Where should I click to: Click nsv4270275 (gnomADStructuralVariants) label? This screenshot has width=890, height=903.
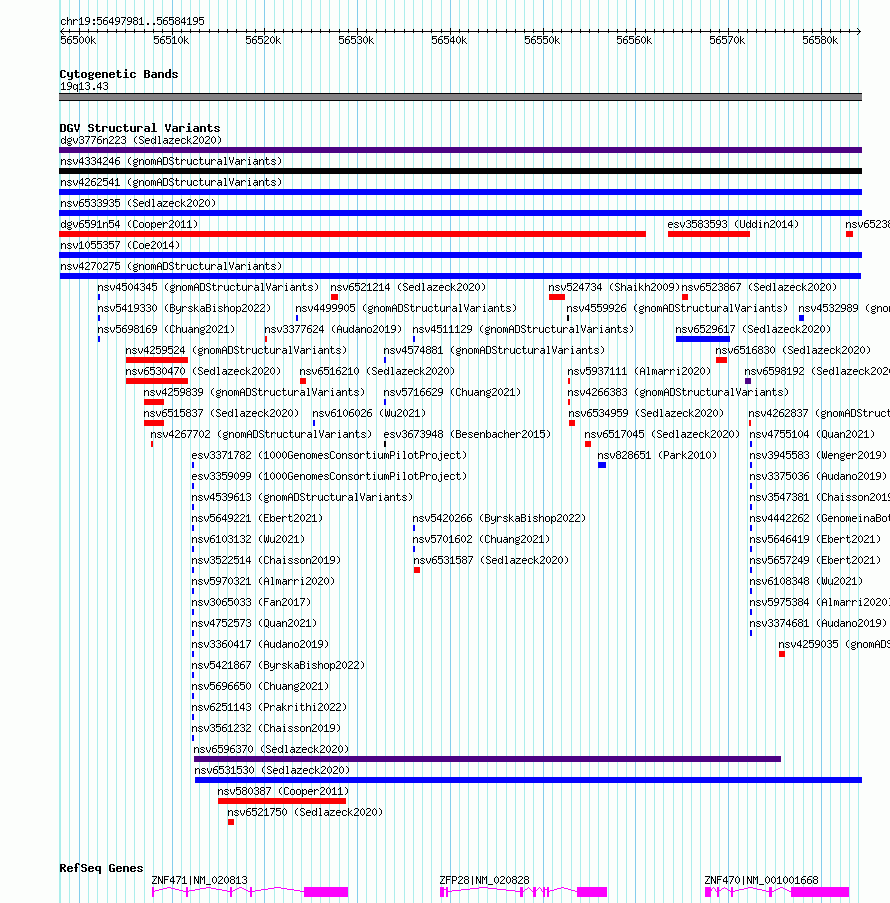171,267
